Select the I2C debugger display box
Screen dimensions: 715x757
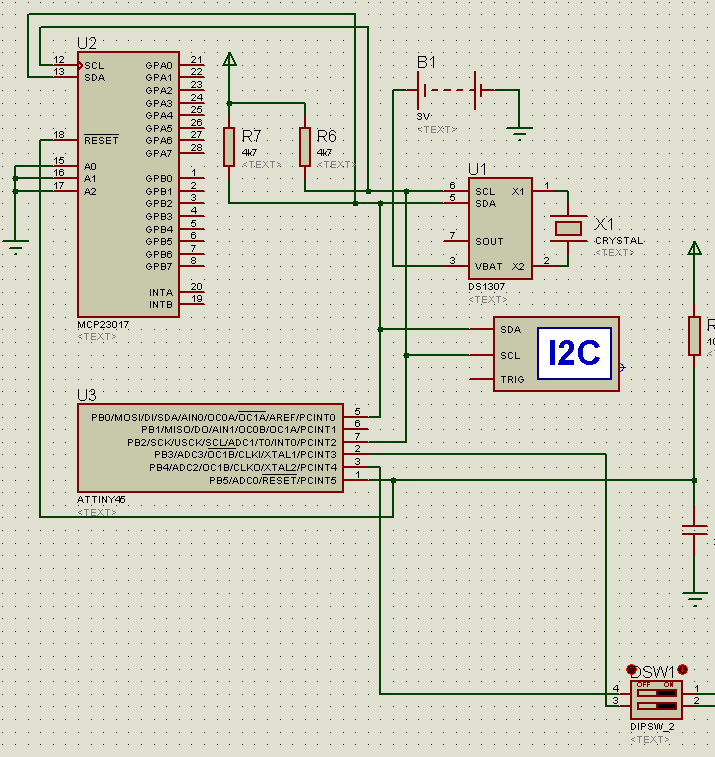pyautogui.click(x=575, y=353)
